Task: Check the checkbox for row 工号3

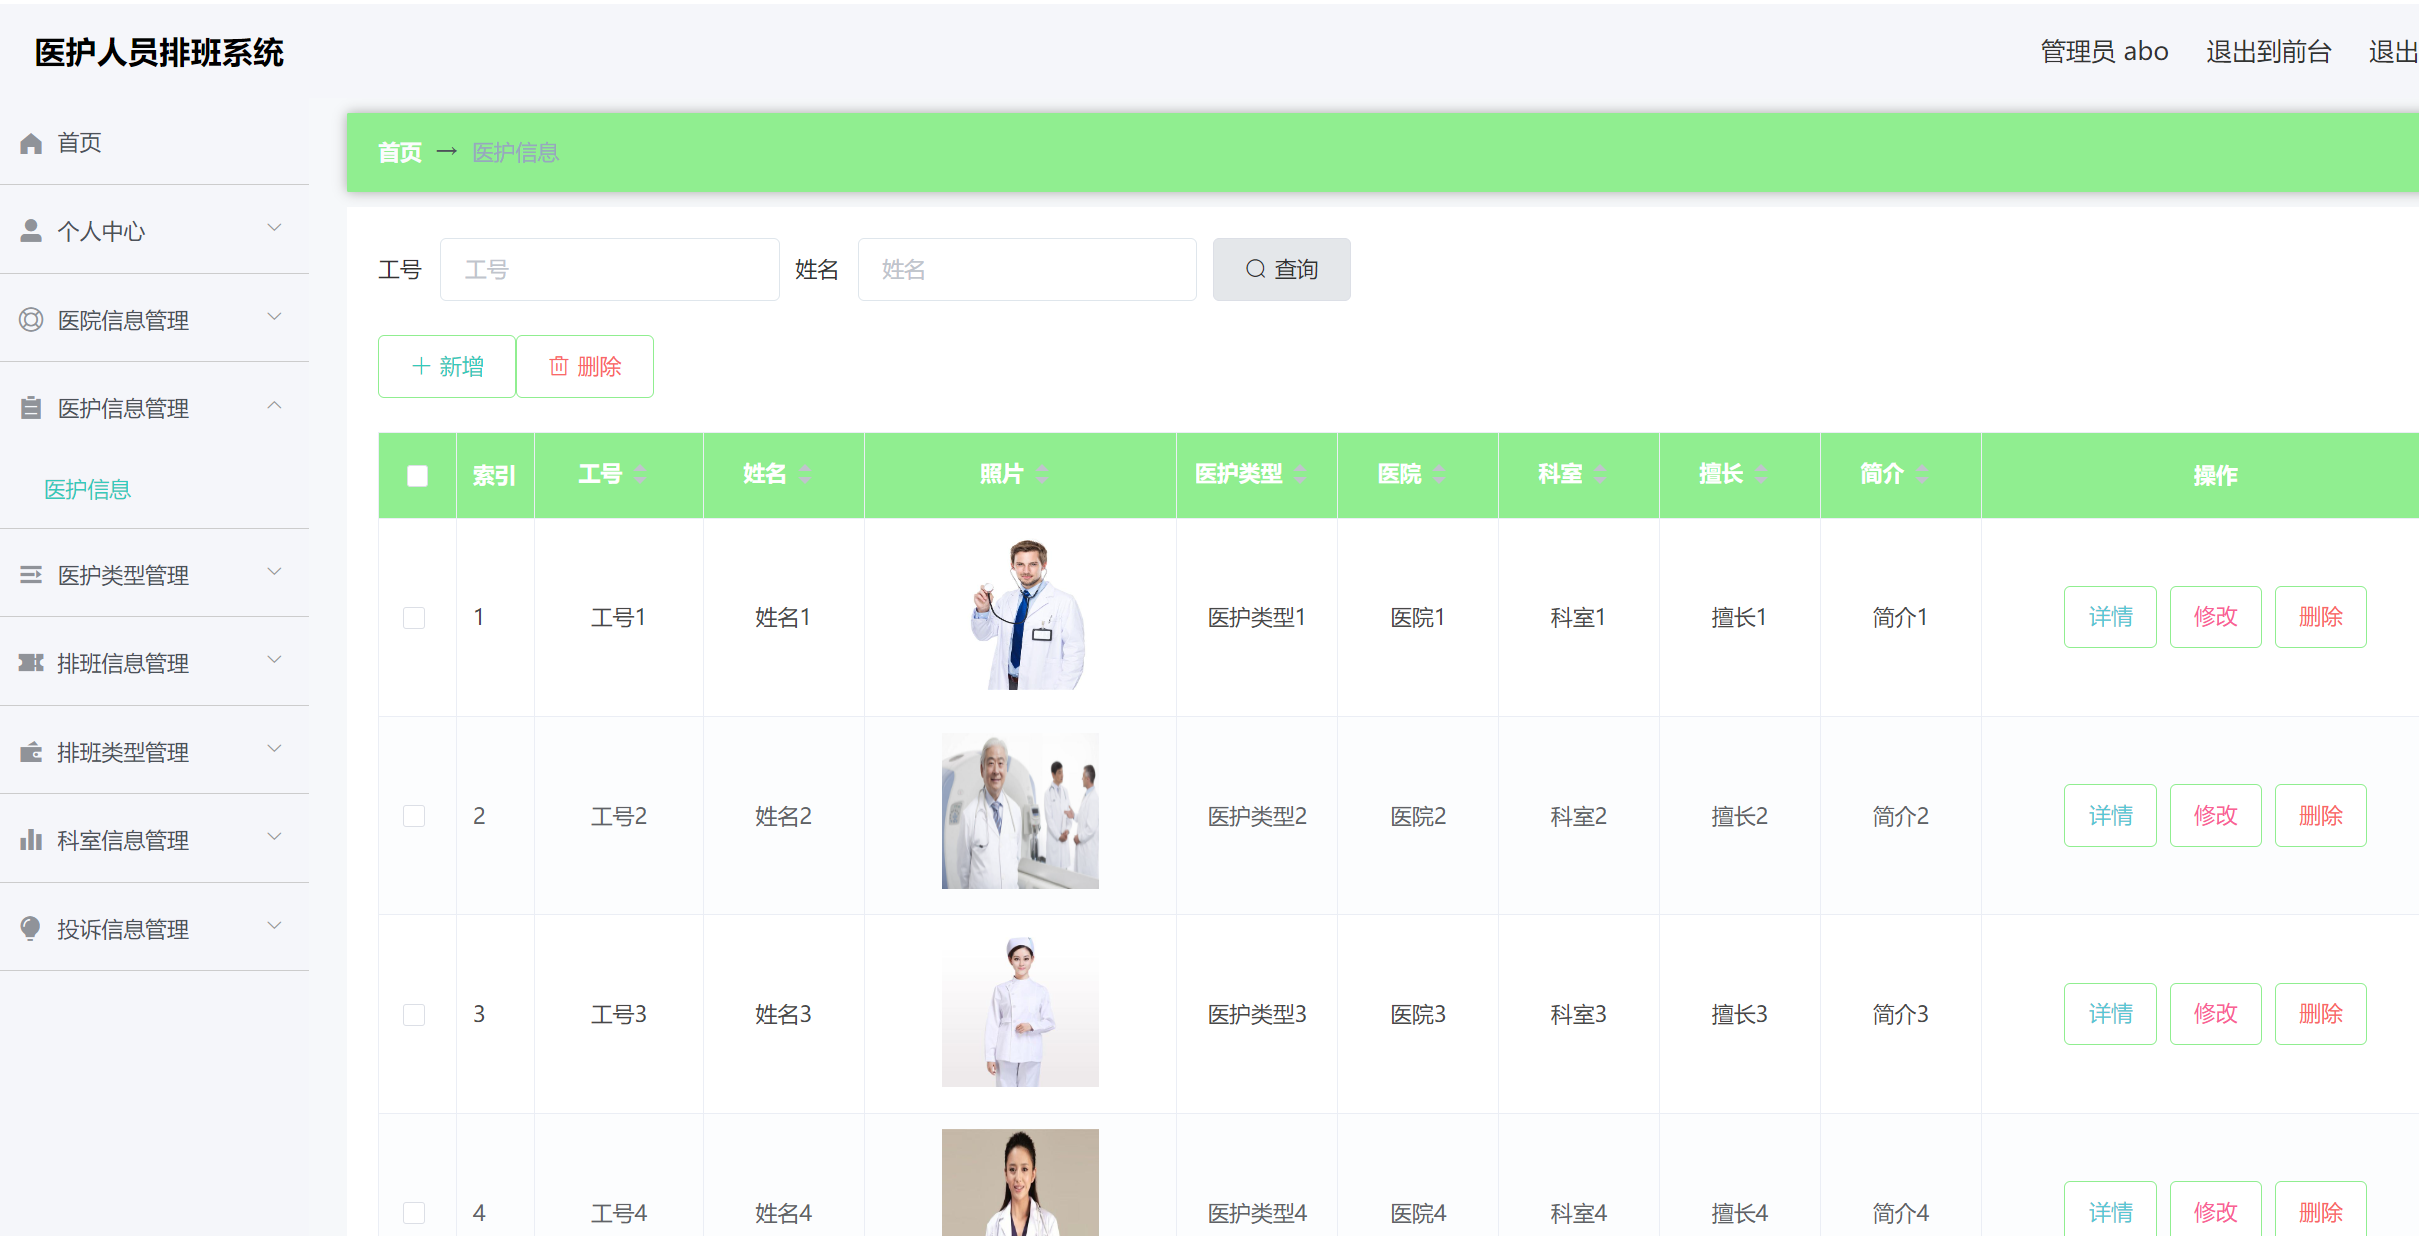Action: [x=415, y=1014]
